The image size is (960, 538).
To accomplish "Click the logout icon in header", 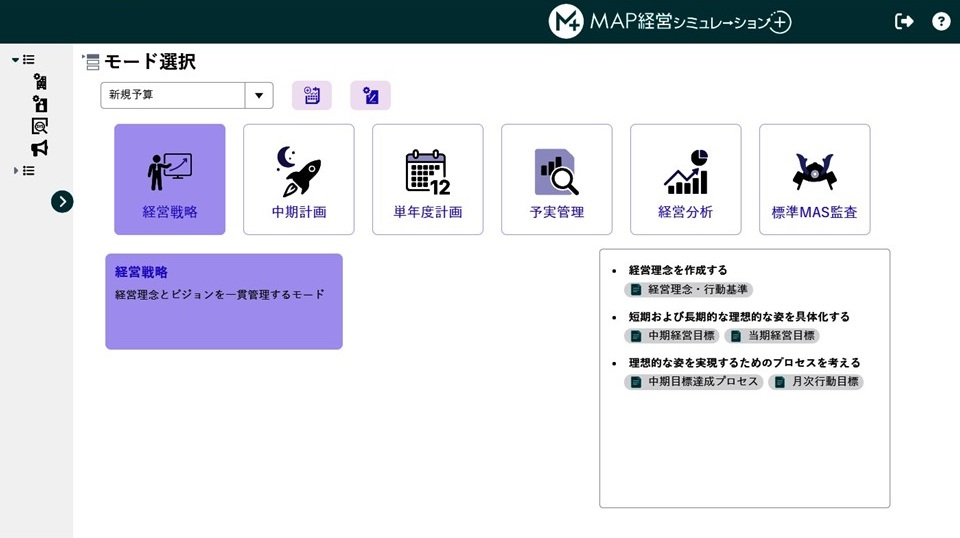I will point(904,21).
